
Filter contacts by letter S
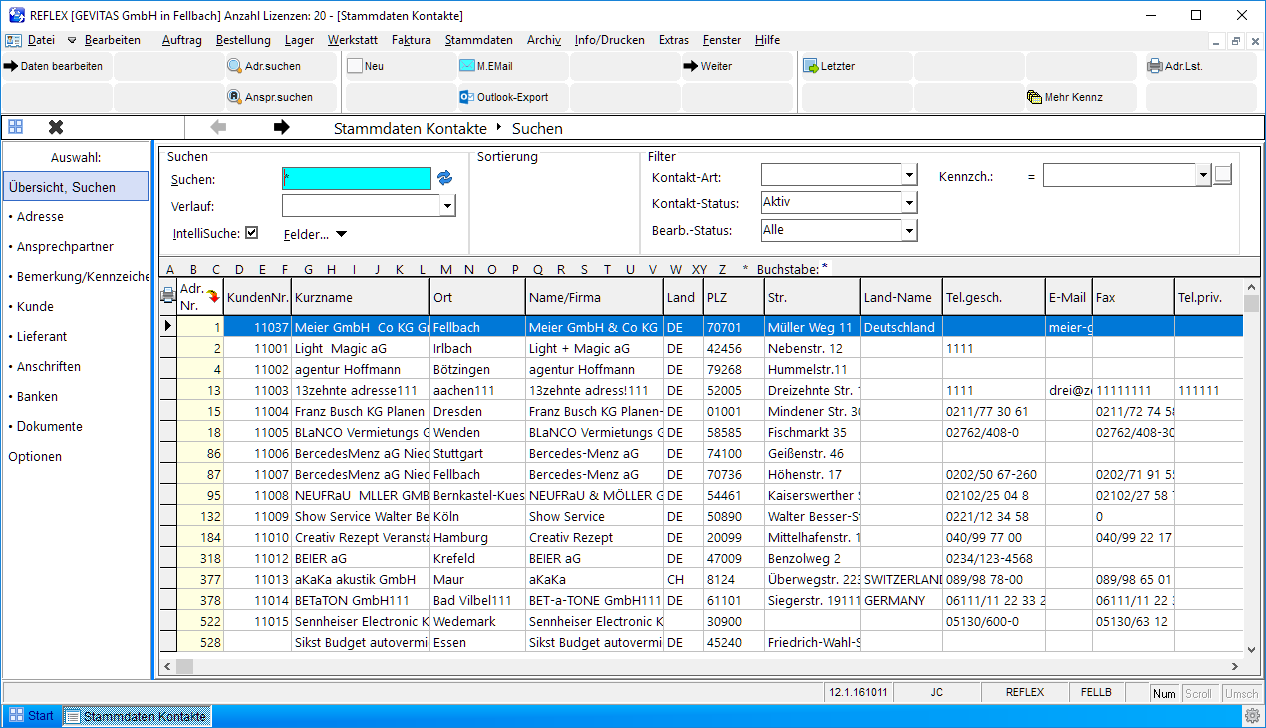(x=584, y=269)
